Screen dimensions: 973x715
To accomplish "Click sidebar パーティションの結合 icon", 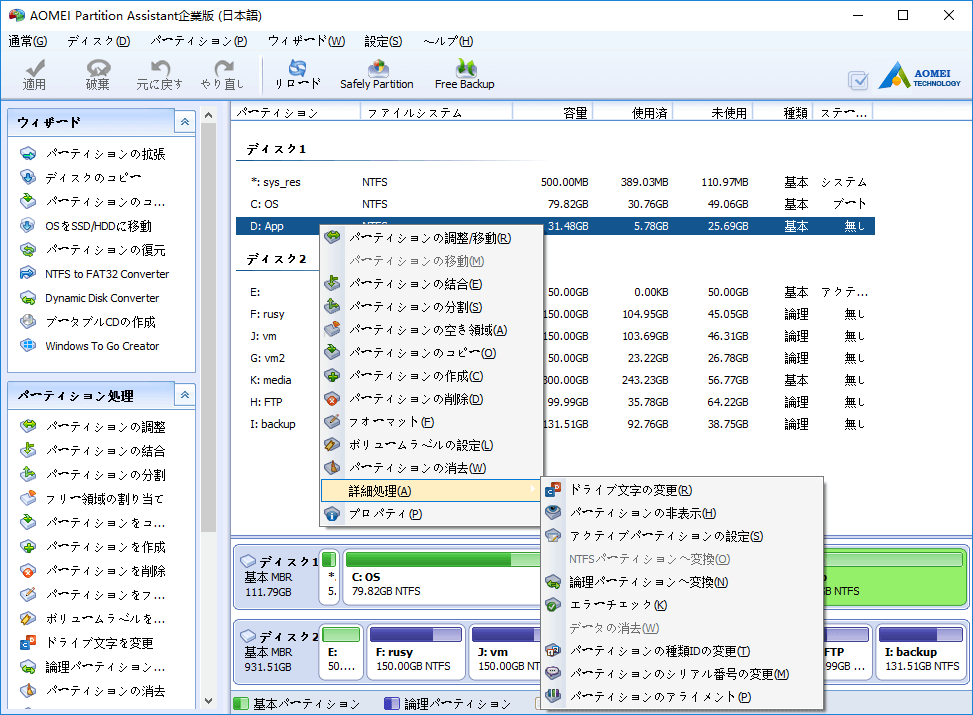I will 28,451.
